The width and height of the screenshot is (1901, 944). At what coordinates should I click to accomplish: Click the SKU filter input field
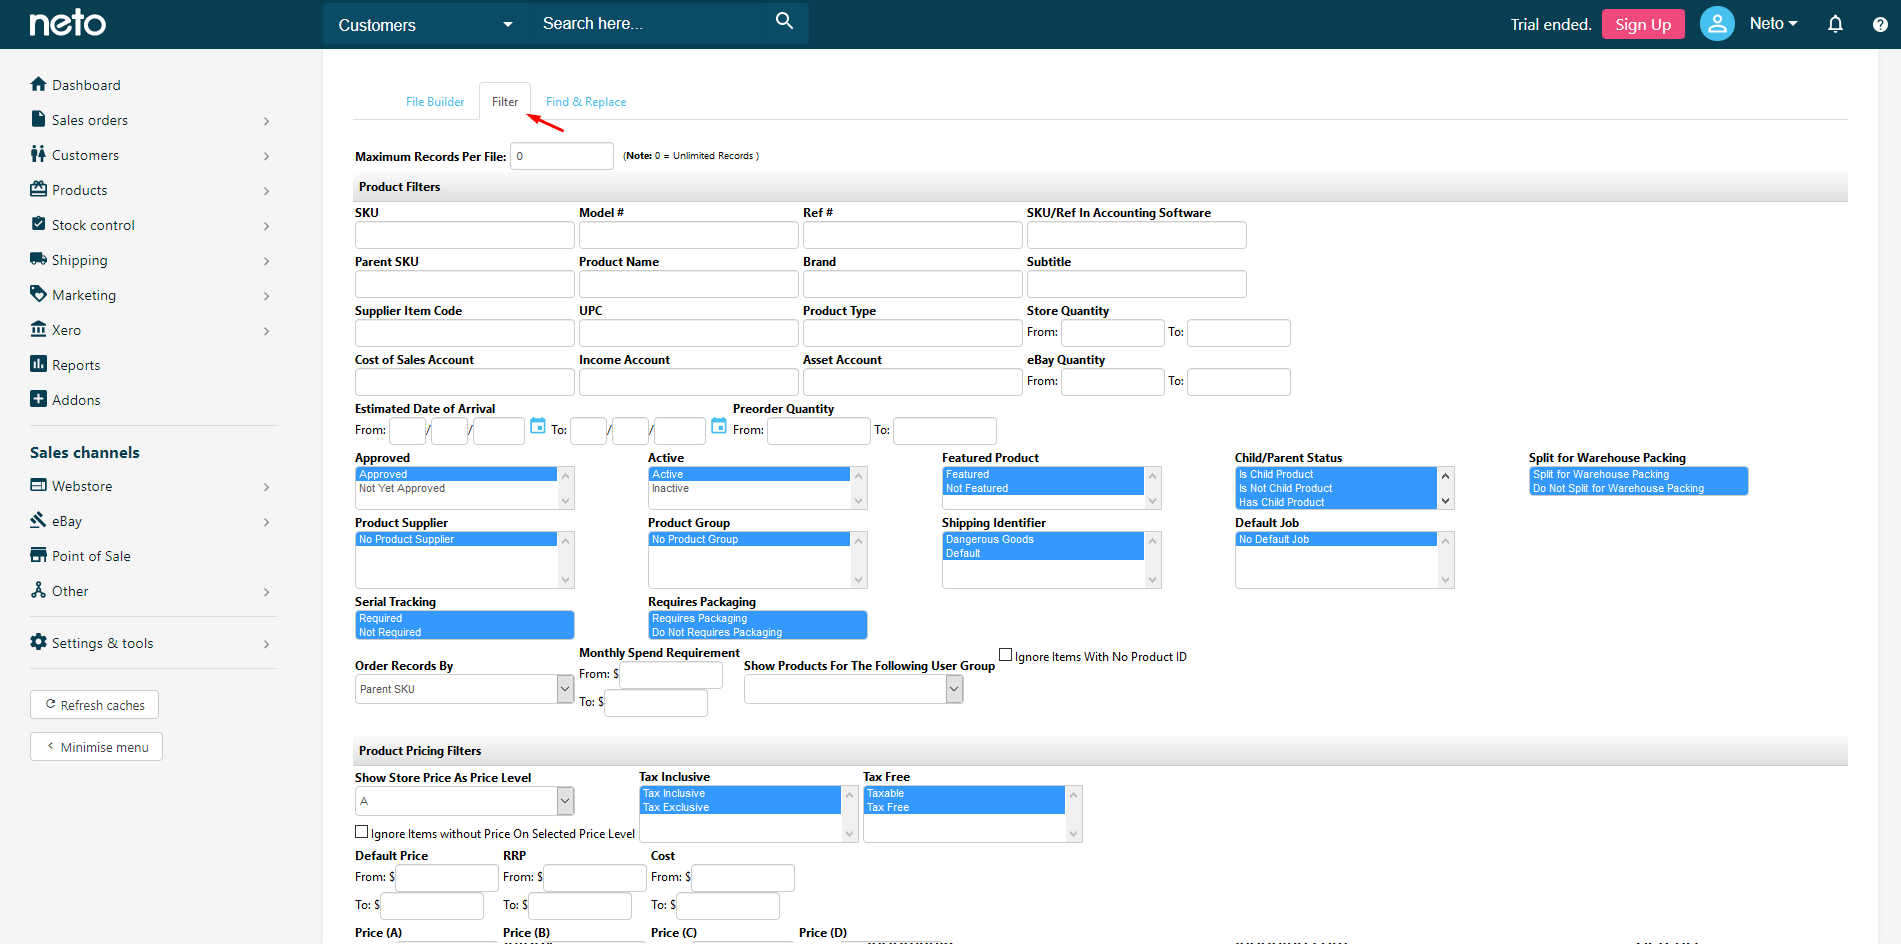point(464,235)
